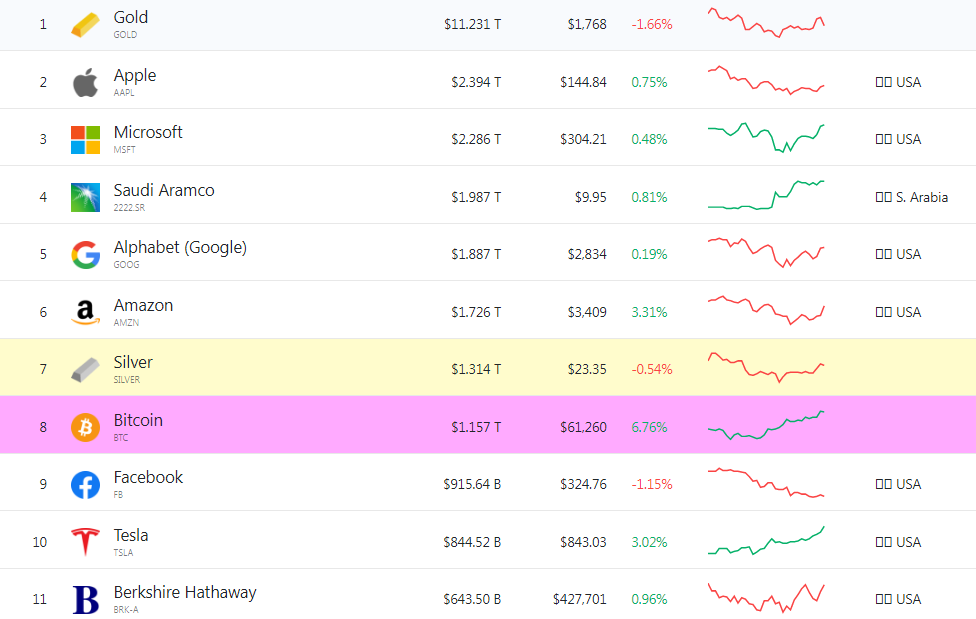The width and height of the screenshot is (976, 619).
Task: Go to the Saudi Aramco page link
Action: 164,190
